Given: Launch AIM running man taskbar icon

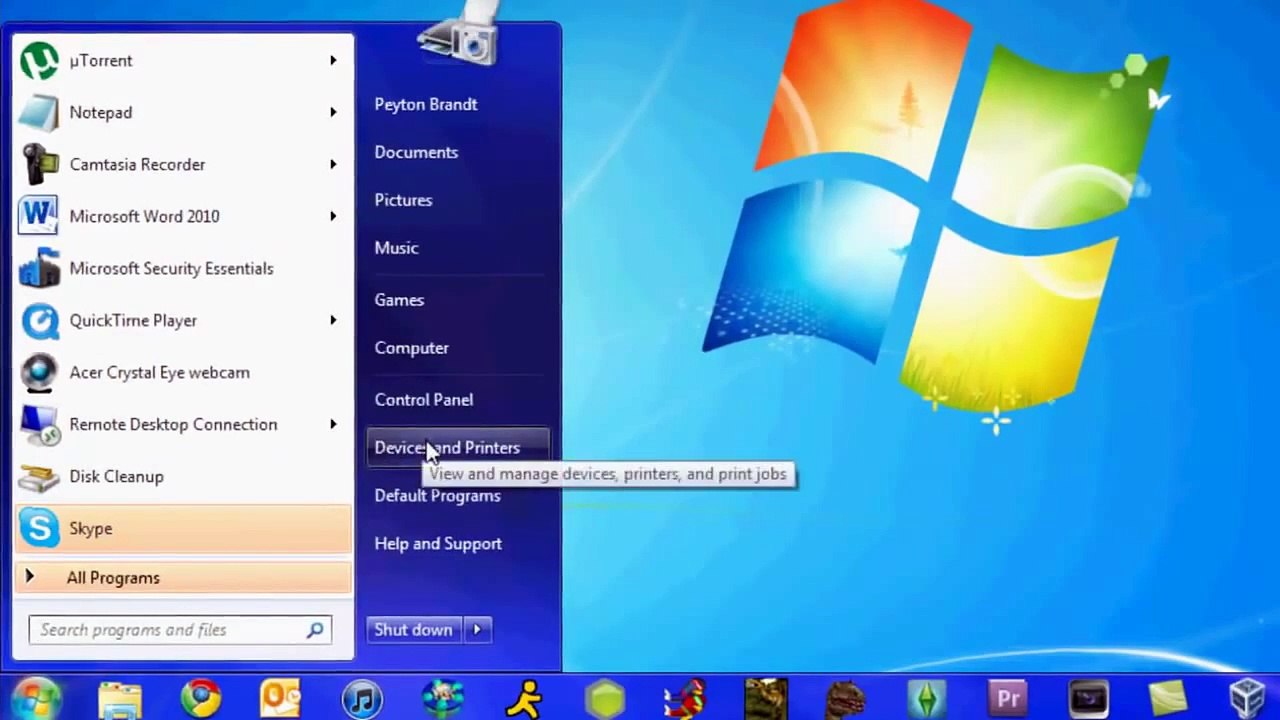Looking at the screenshot, I should [524, 698].
